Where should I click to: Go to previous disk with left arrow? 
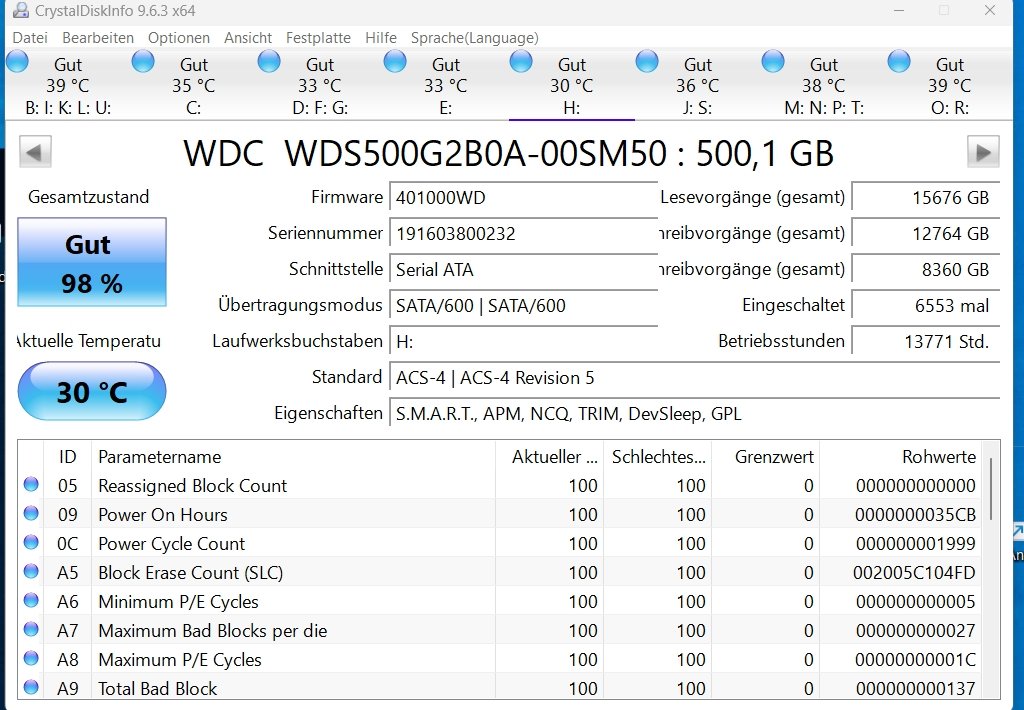pos(35,152)
